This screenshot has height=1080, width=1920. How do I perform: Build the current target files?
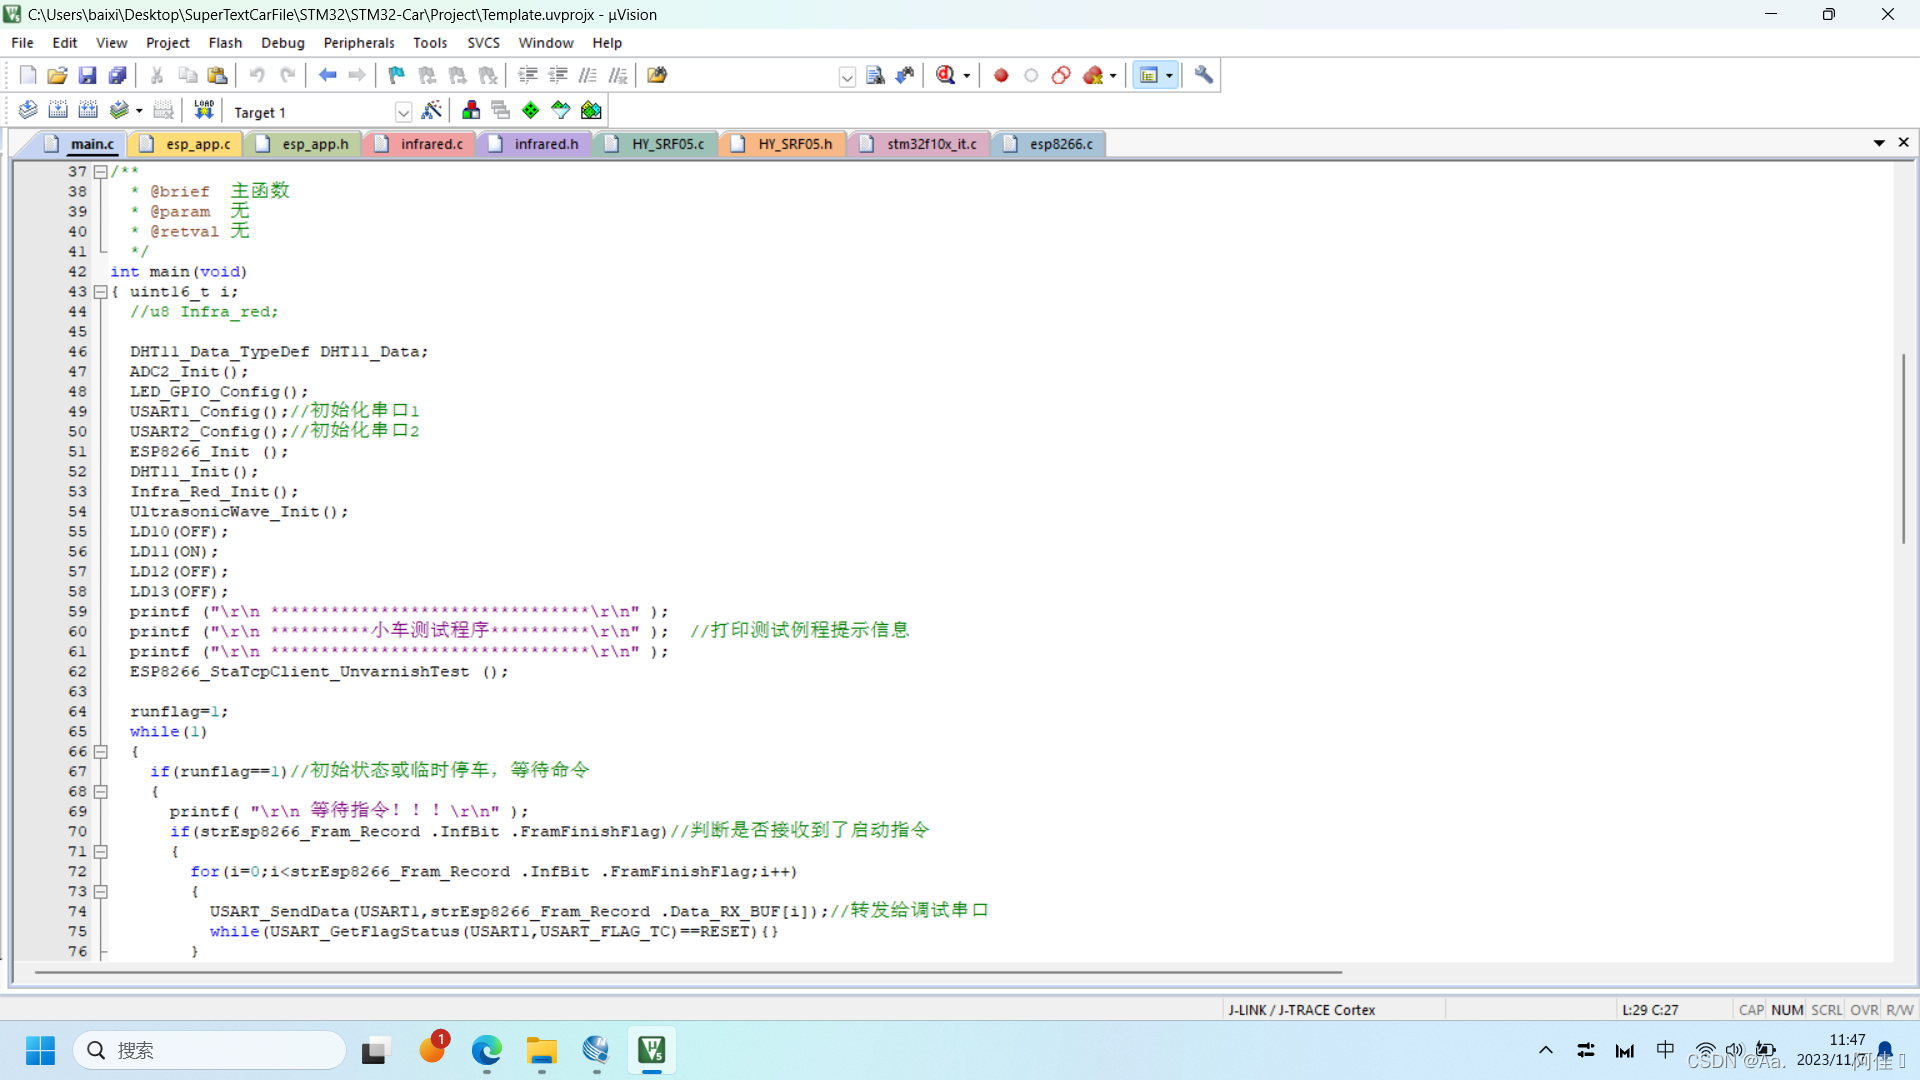pos(57,110)
